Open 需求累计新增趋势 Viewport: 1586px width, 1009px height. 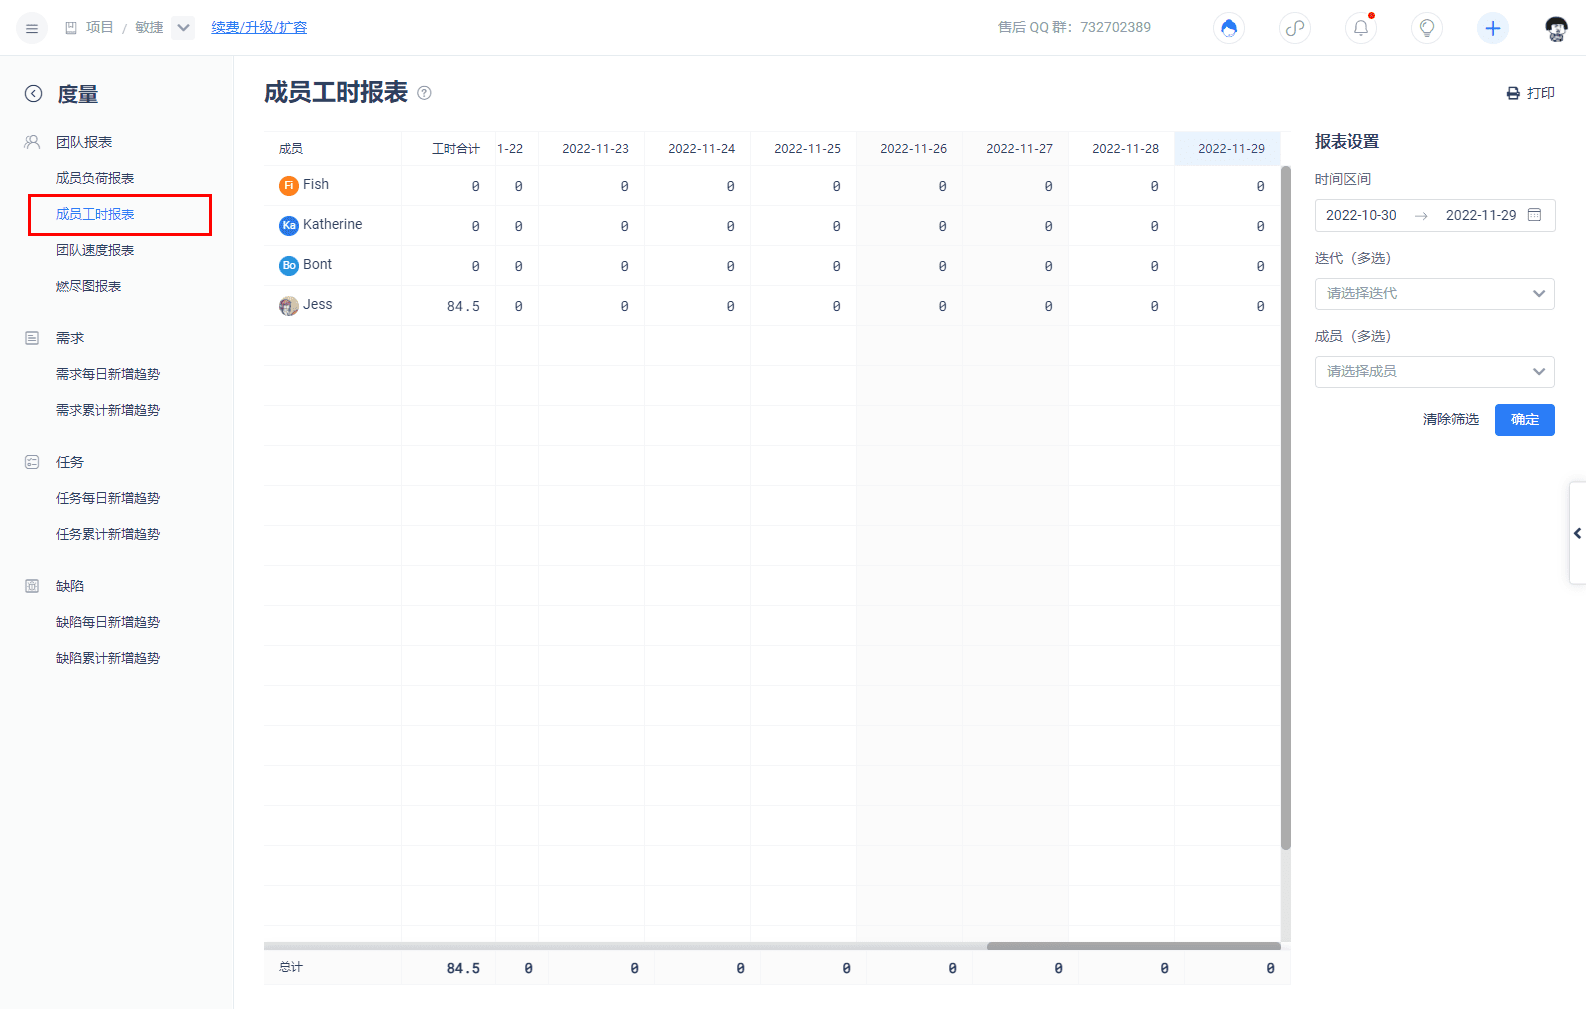[108, 410]
